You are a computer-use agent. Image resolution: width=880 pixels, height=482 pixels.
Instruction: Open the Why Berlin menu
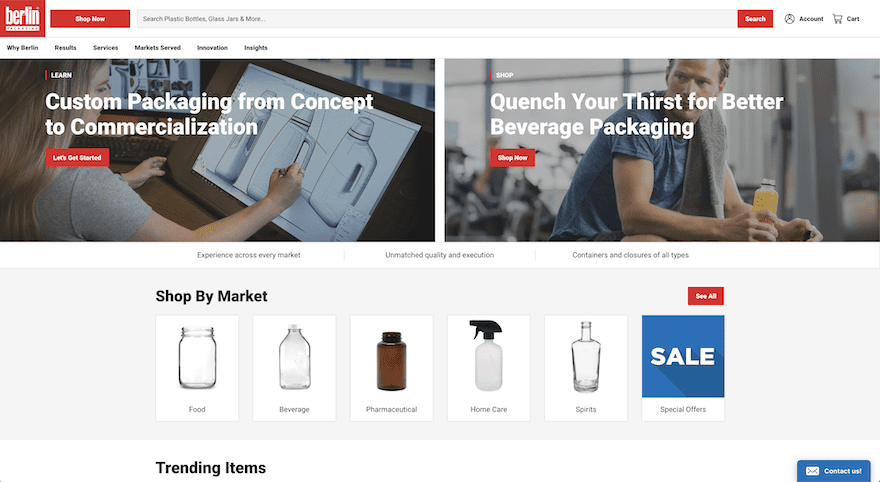click(22, 48)
